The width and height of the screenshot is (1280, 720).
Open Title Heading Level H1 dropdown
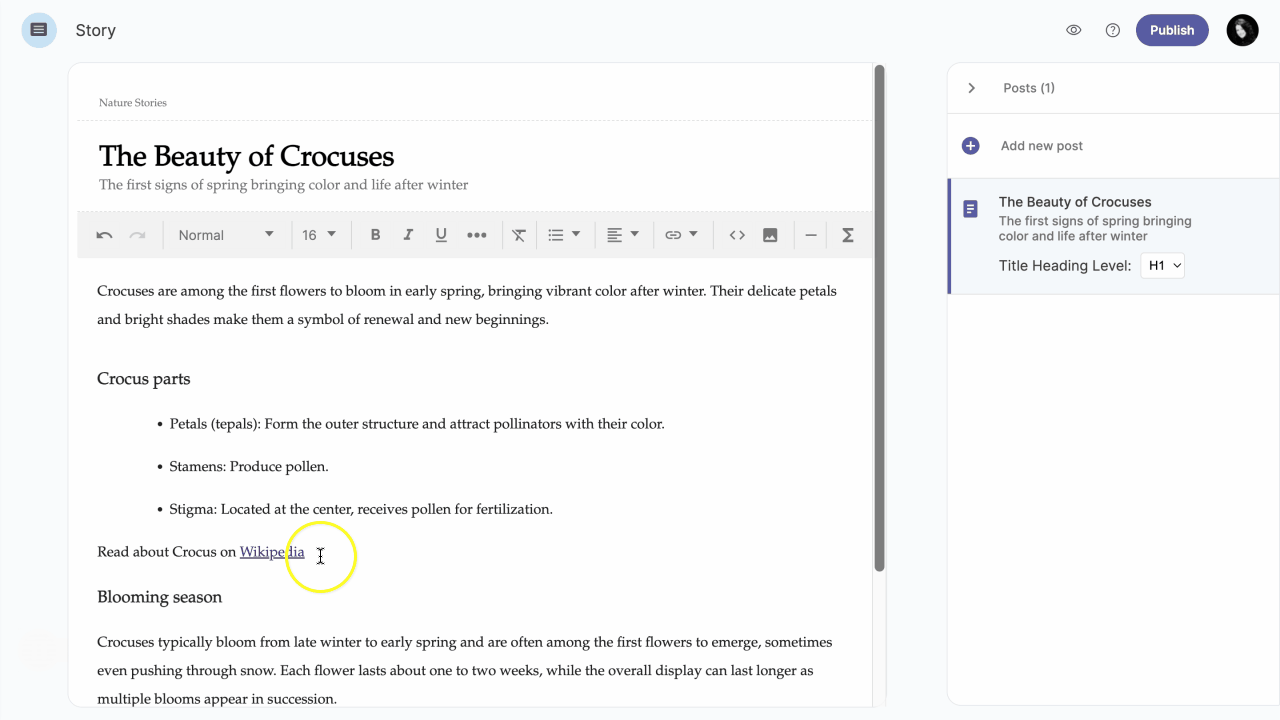pyautogui.click(x=1162, y=266)
